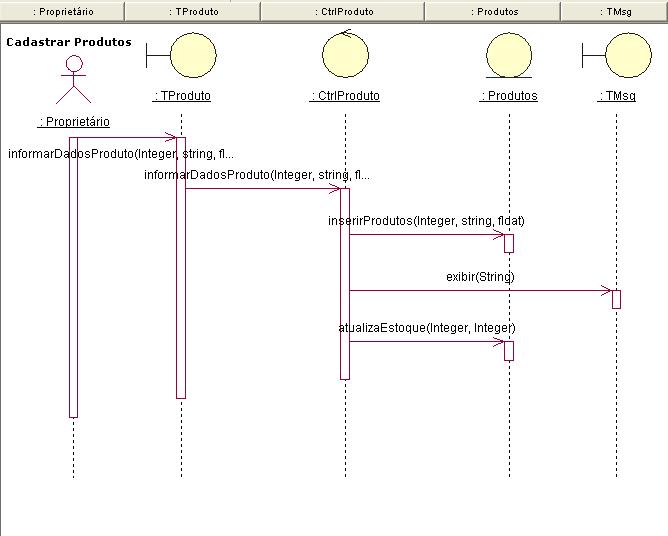
Task: Select the atualizaEstoque message label
Action: click(427, 327)
